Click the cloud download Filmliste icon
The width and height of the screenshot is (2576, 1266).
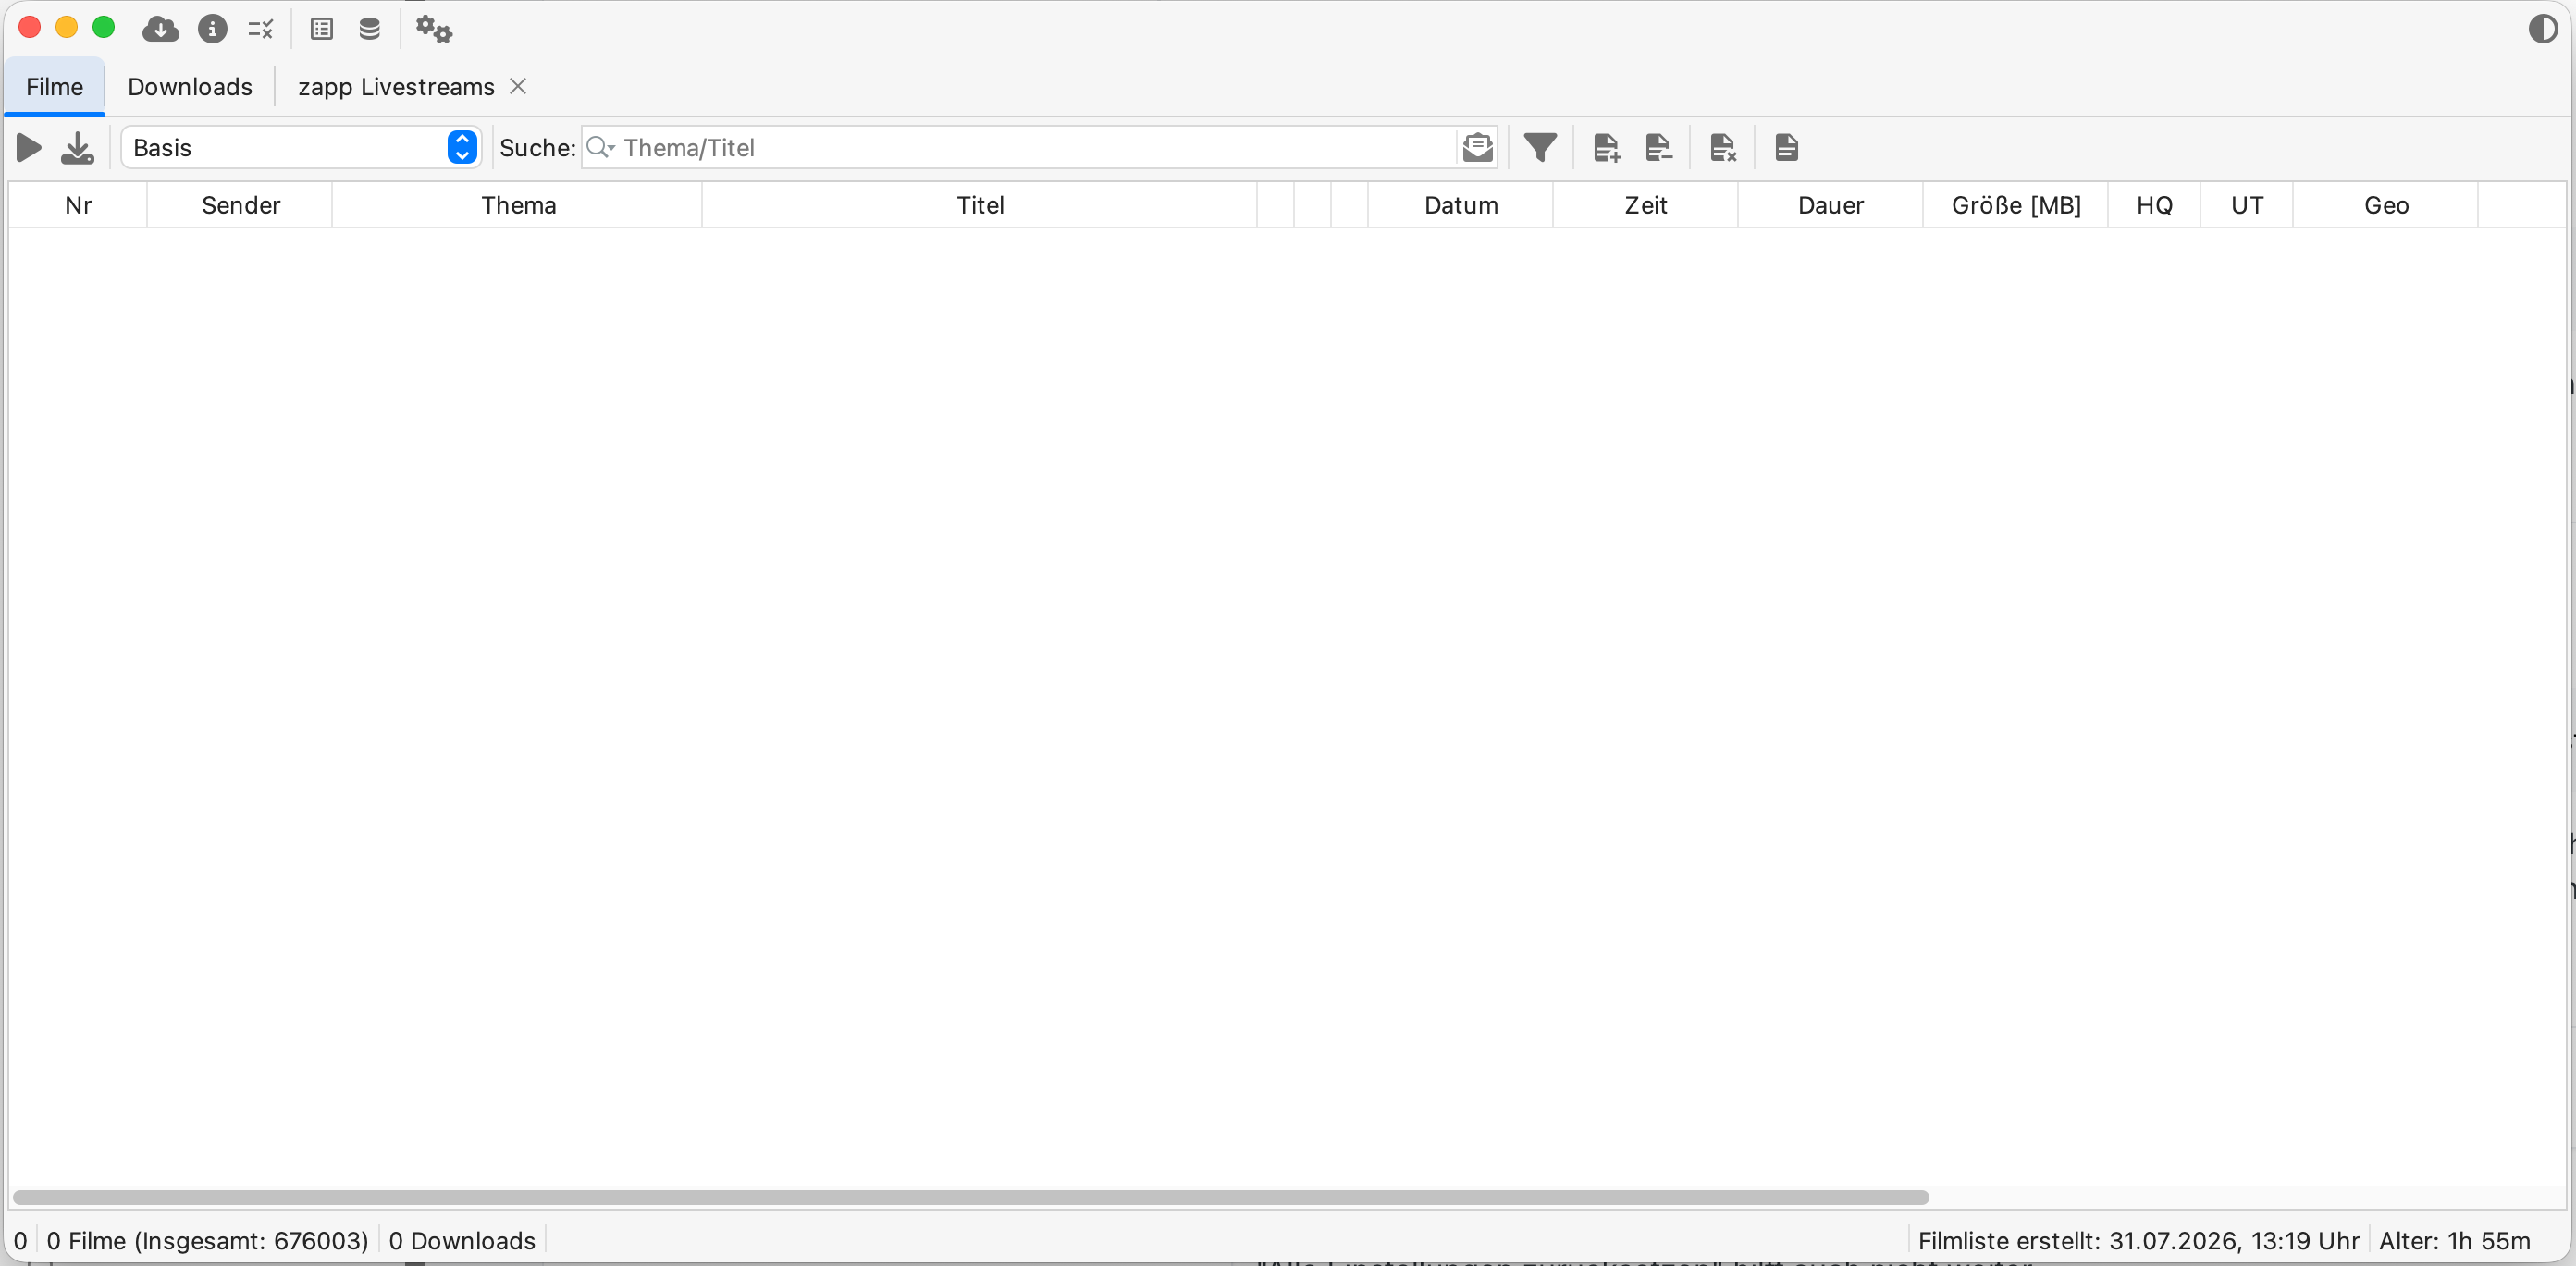(160, 29)
